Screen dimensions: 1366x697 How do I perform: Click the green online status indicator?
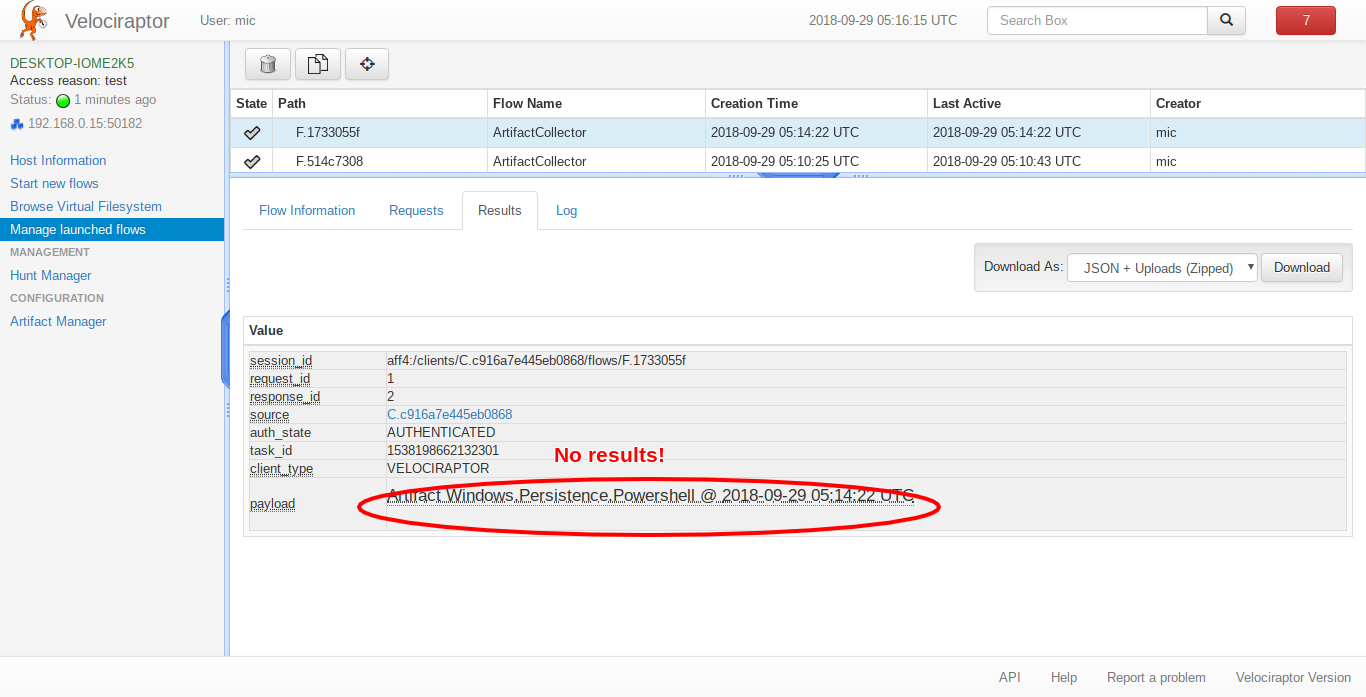(x=63, y=100)
